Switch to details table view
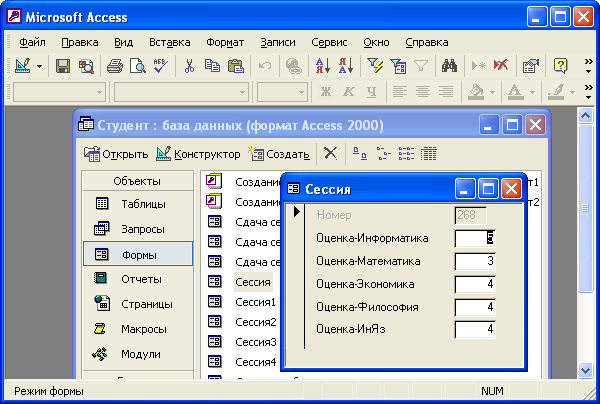Screen dimensions: 600x404 pos(429,153)
